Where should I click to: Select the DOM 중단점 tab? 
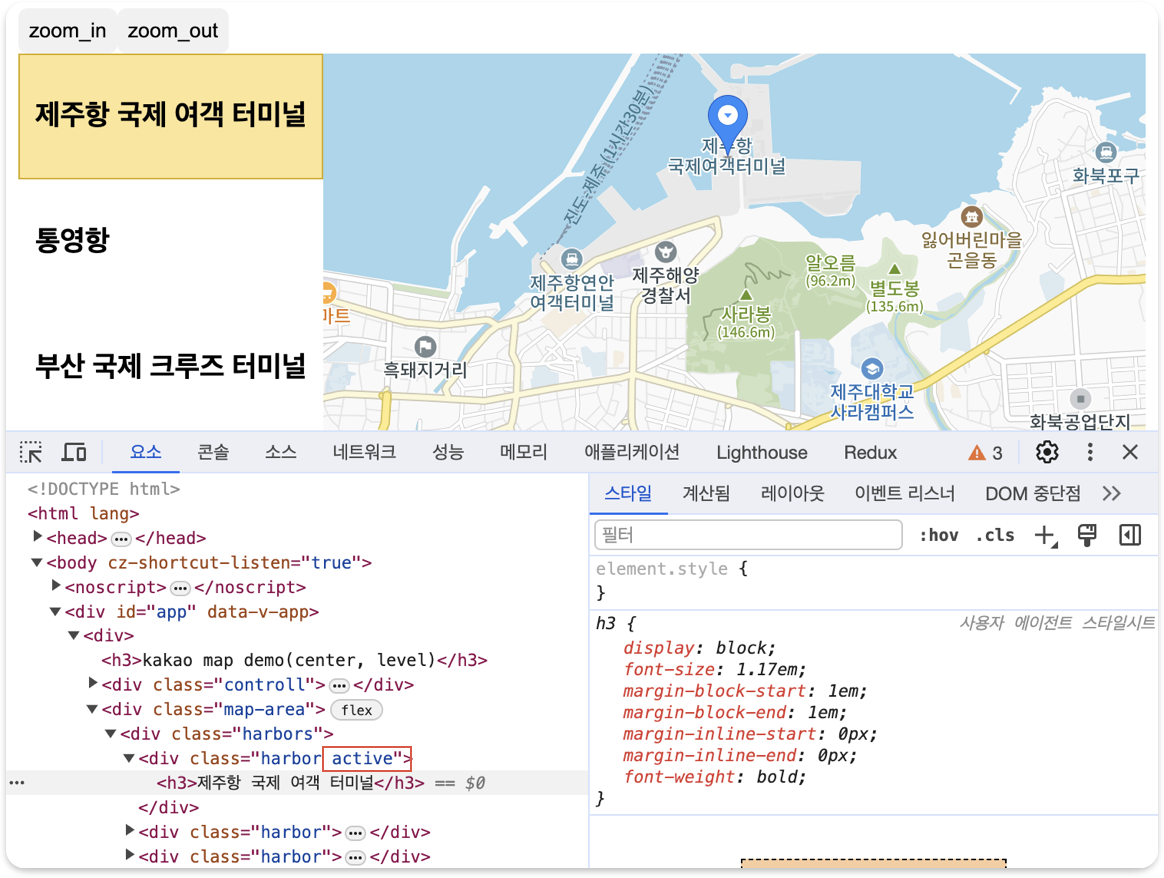(x=1033, y=494)
